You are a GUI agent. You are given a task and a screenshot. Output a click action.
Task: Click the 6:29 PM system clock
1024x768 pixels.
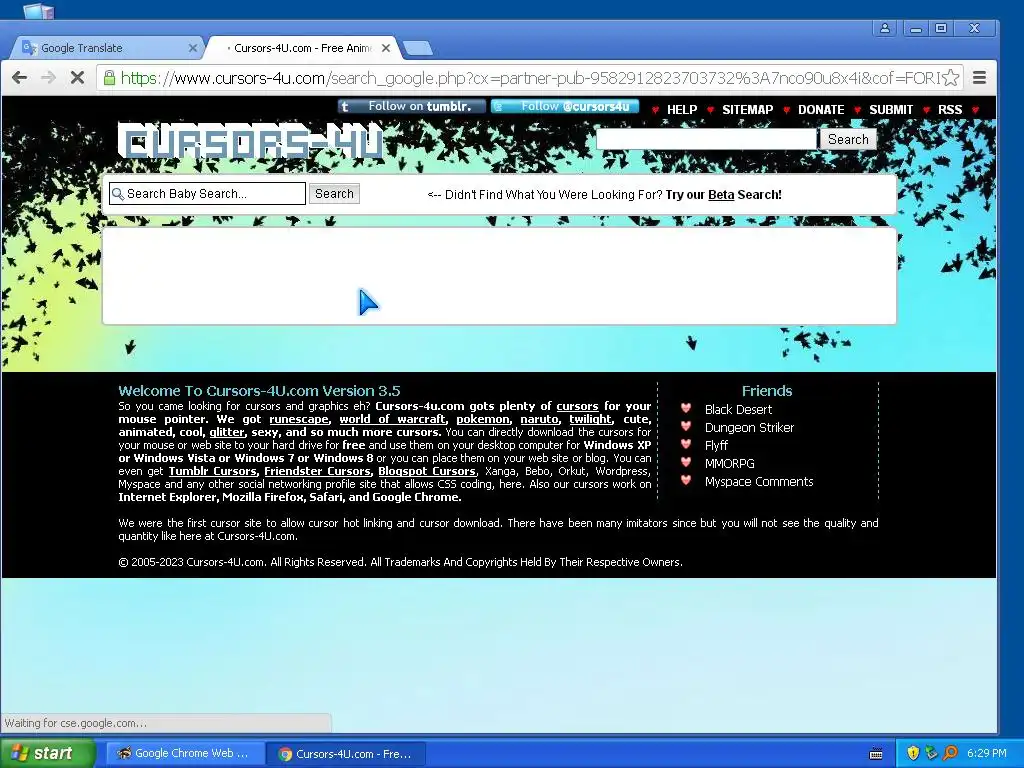(987, 753)
